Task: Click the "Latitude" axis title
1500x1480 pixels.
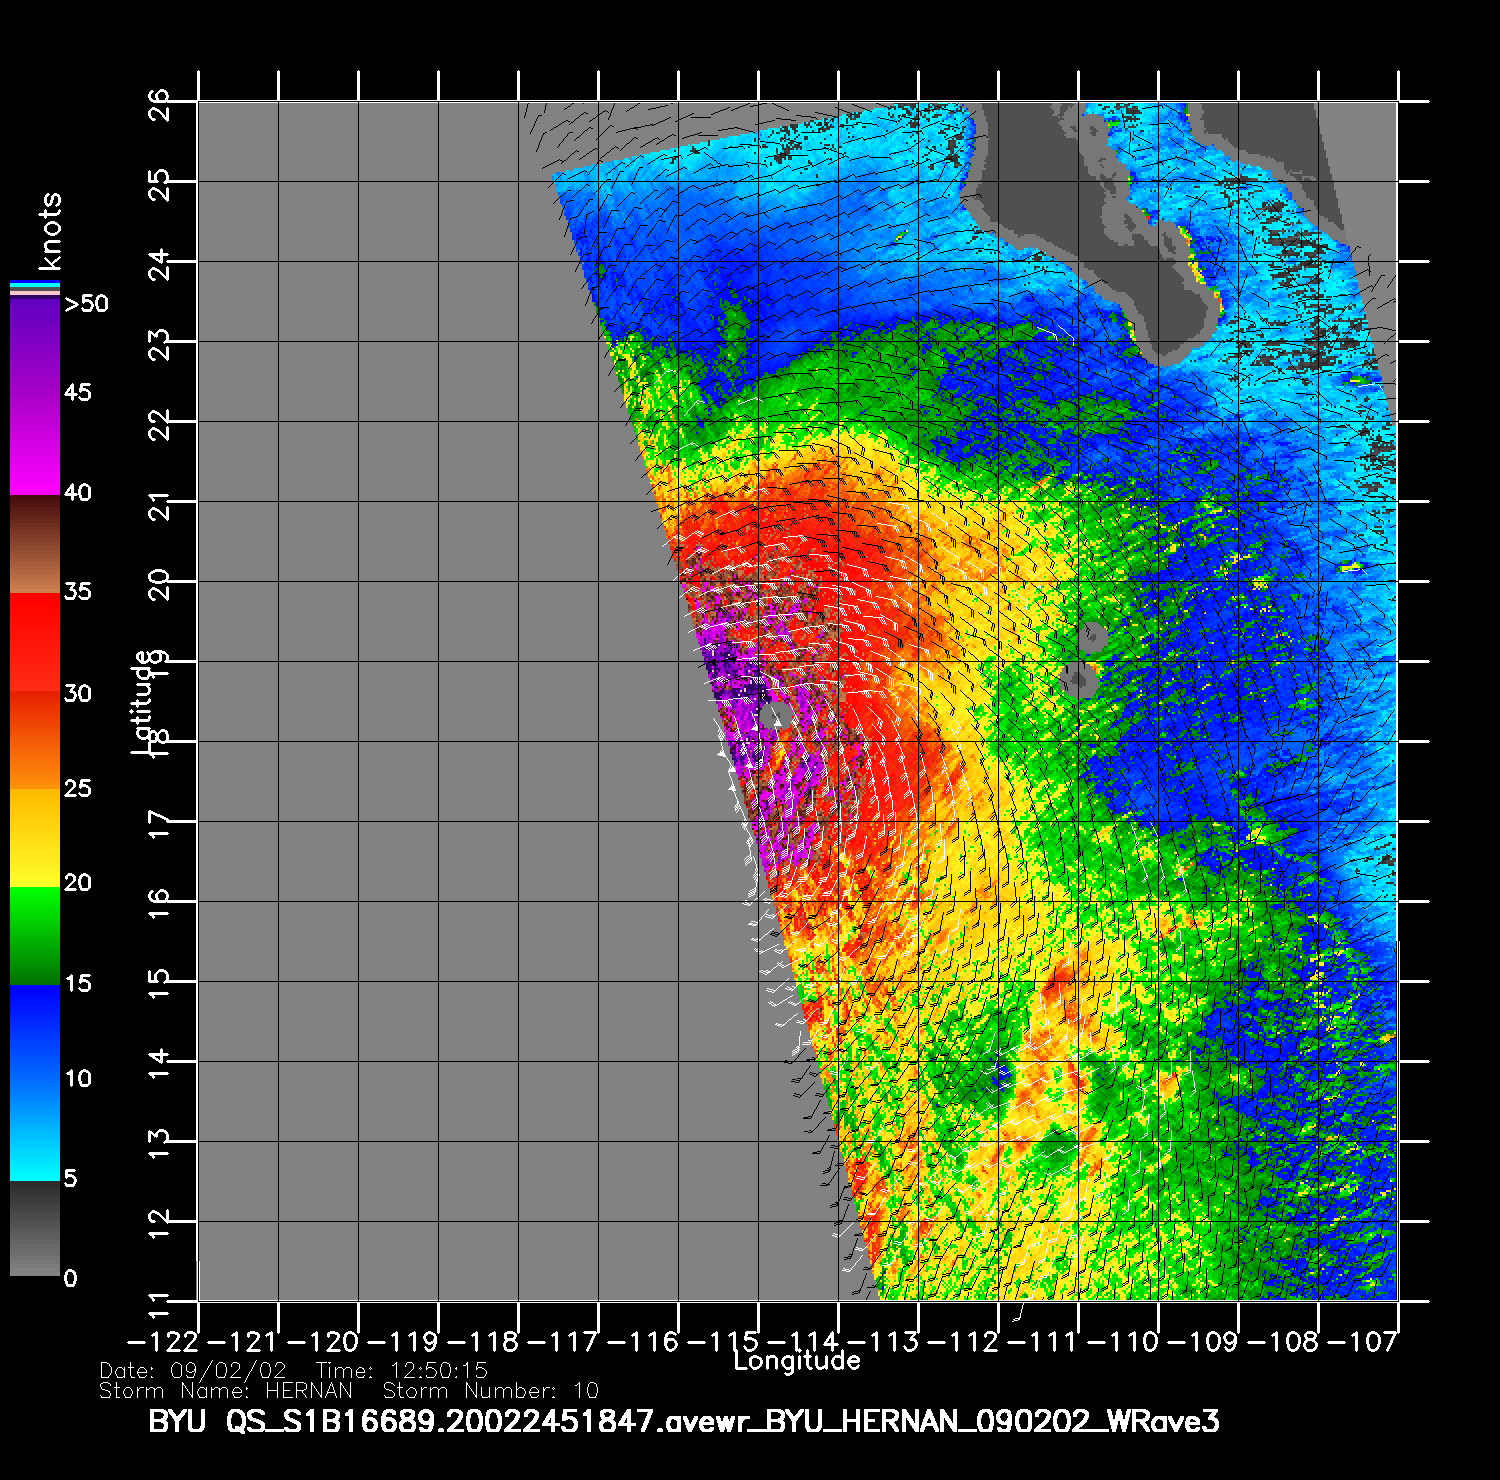Action: click(x=142, y=701)
